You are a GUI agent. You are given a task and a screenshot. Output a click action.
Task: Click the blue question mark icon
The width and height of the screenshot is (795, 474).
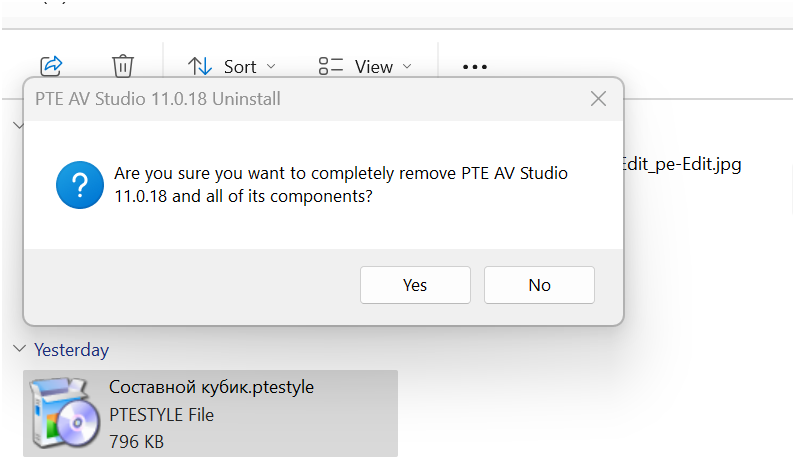pos(80,185)
